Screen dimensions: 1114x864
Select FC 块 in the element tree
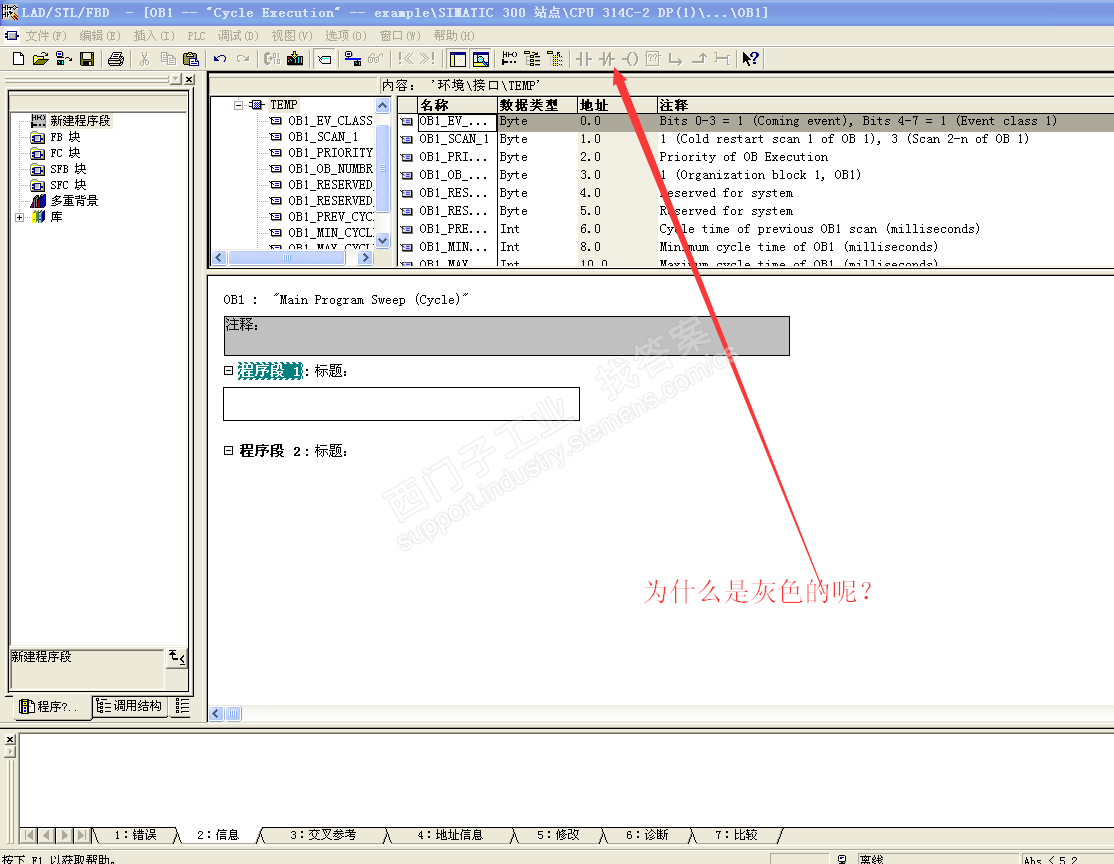tap(65, 153)
